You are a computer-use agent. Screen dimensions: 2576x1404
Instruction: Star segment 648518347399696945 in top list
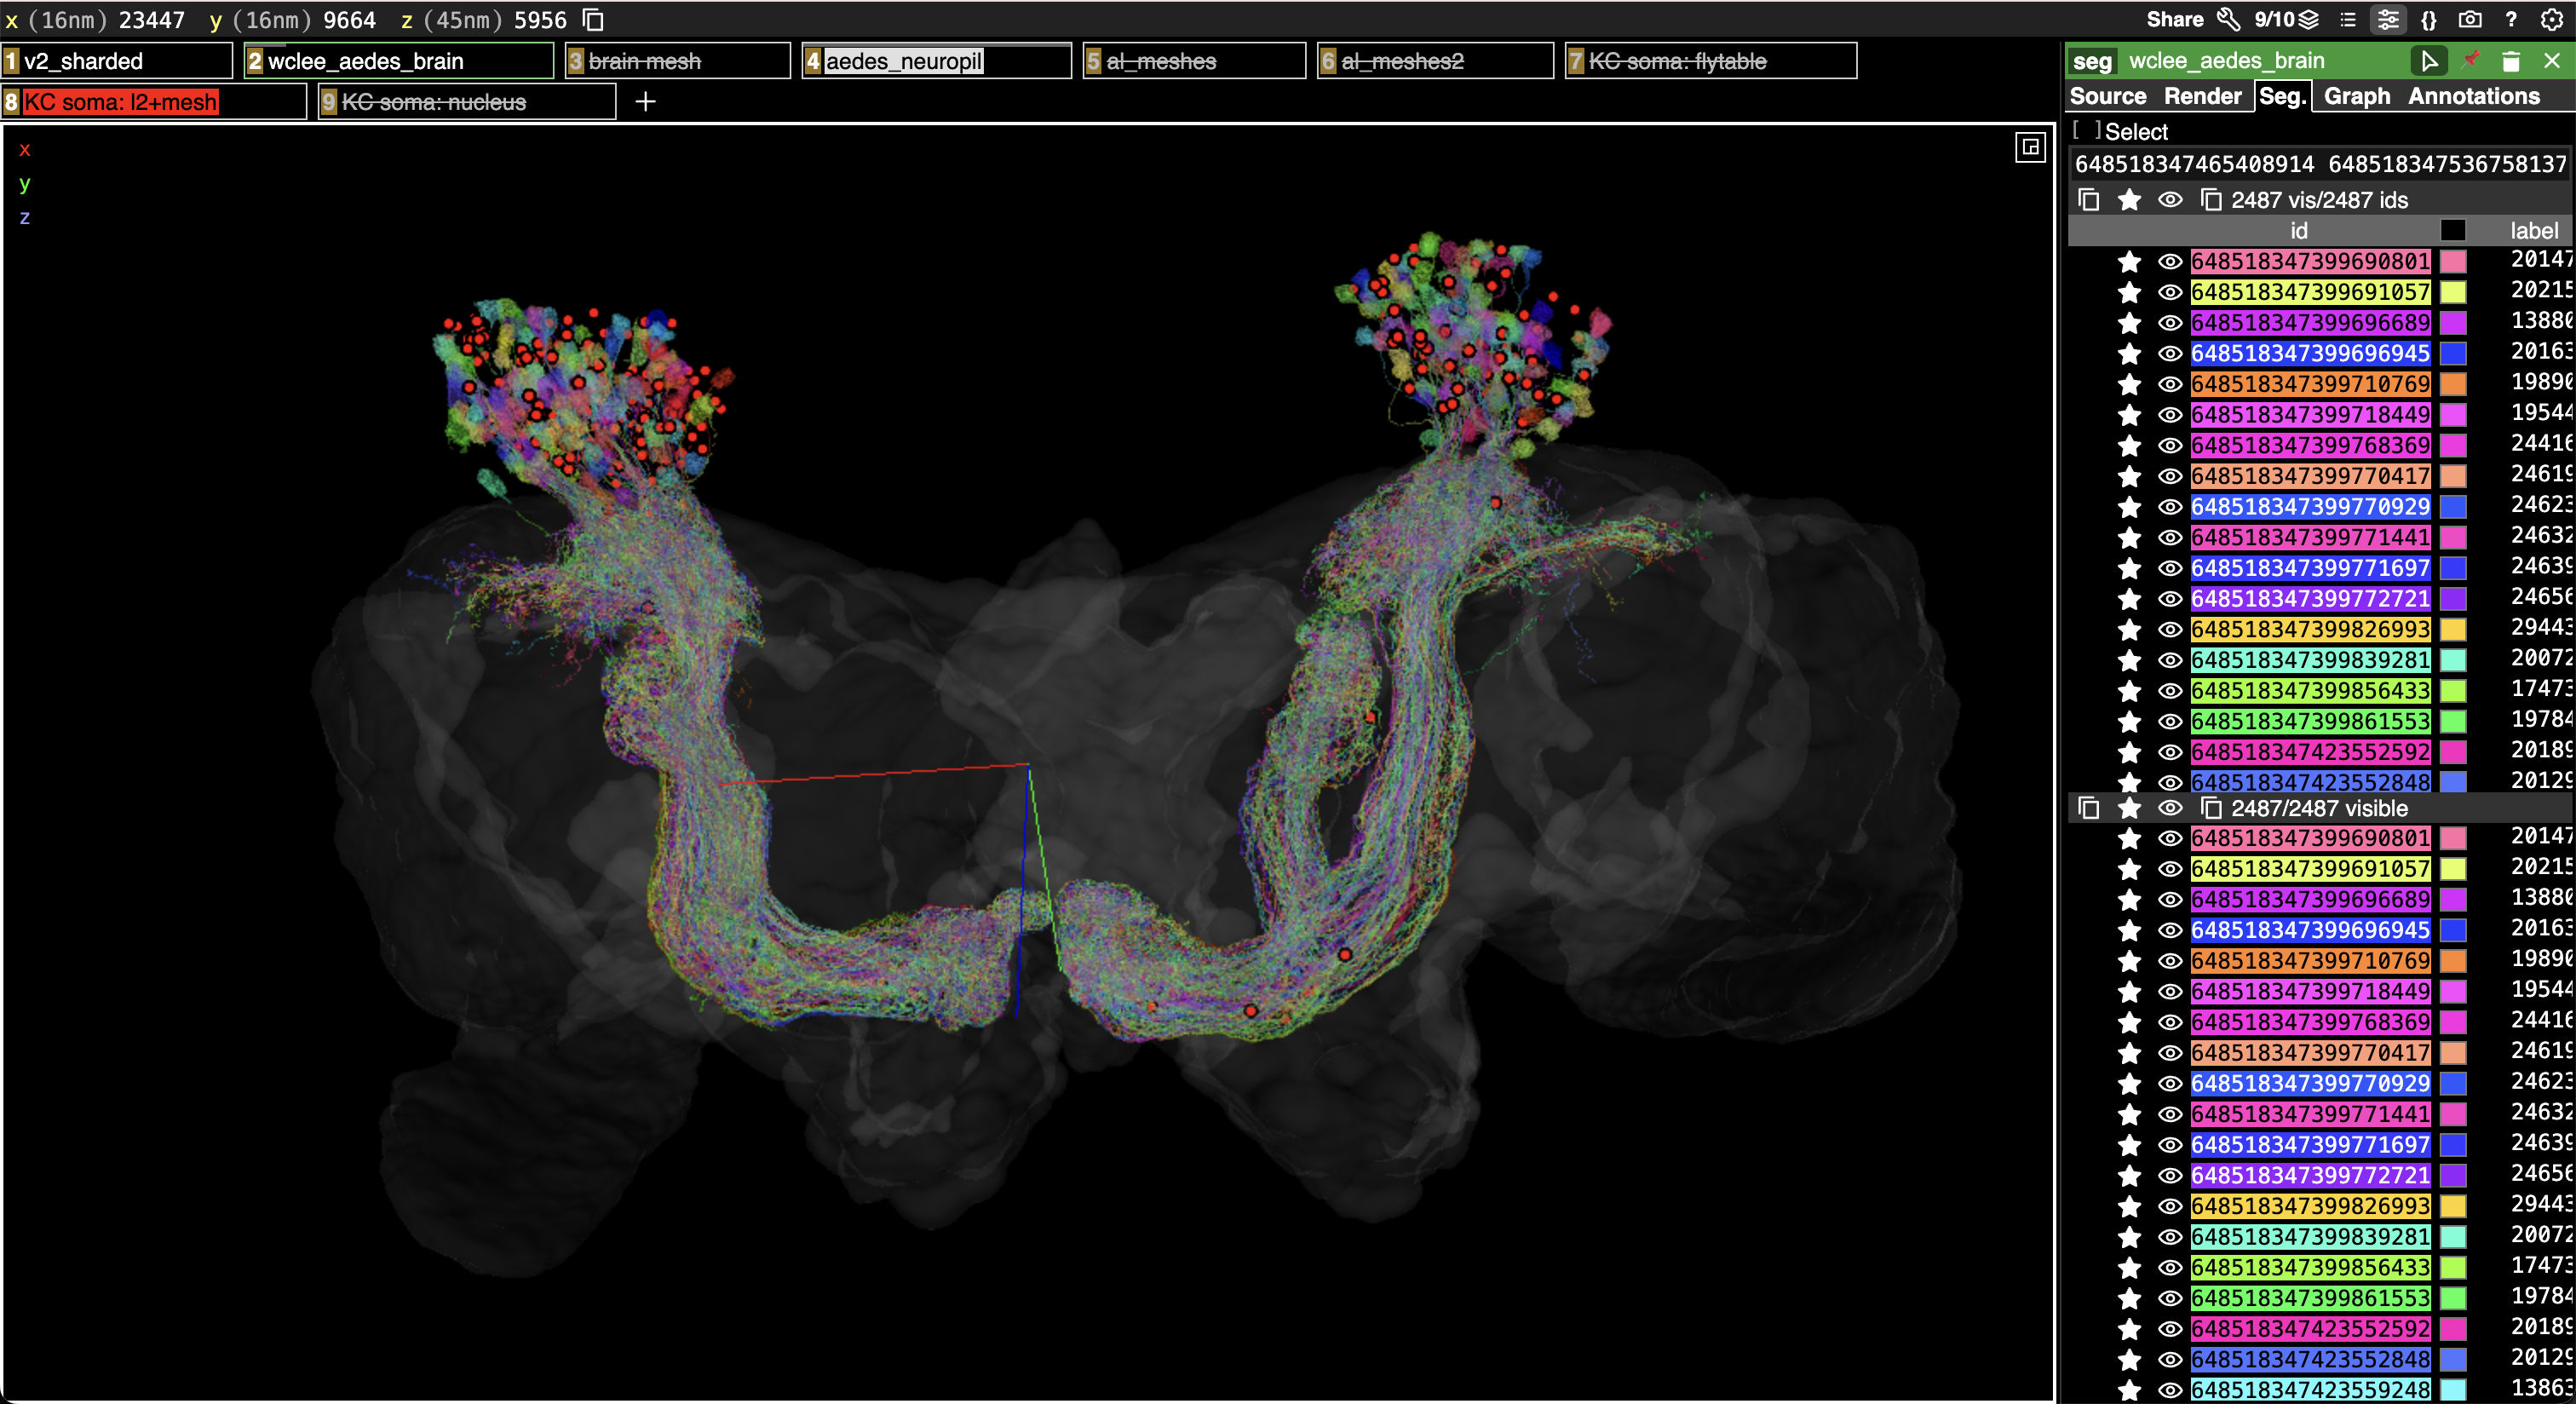pos(2130,354)
